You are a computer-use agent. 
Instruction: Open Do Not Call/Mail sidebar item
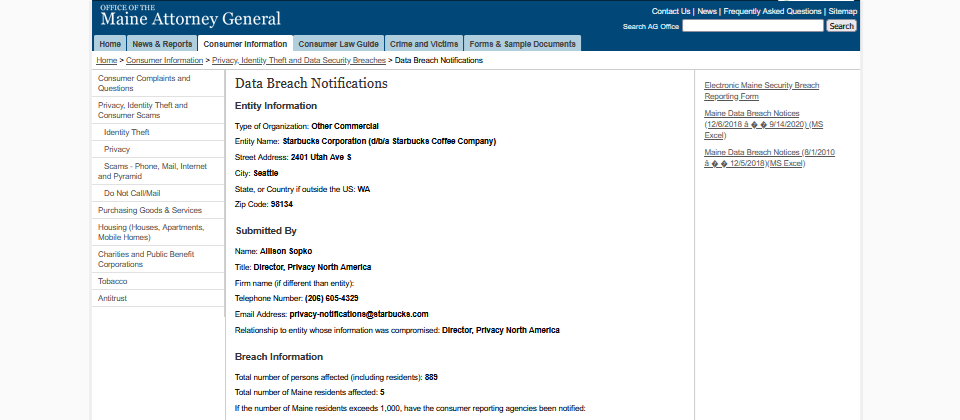[x=132, y=193]
